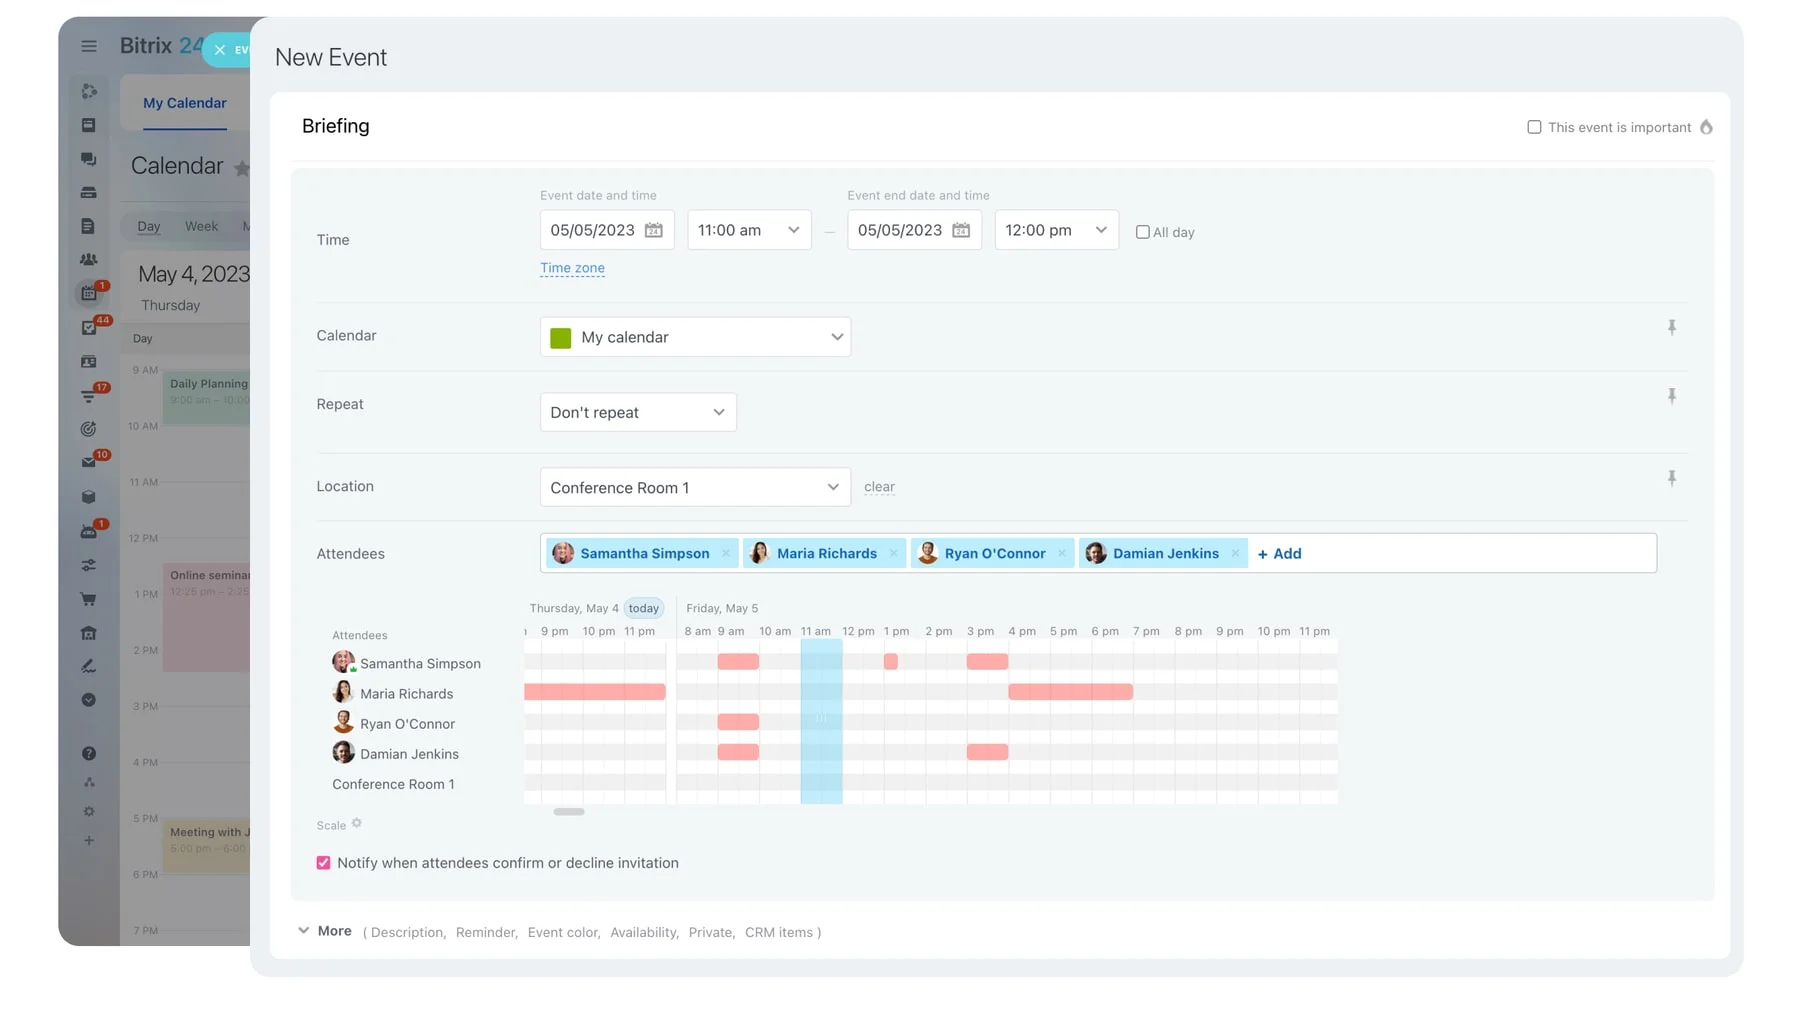This screenshot has width=1800, height=1019.
Task: Expand the More options section
Action: [324, 931]
